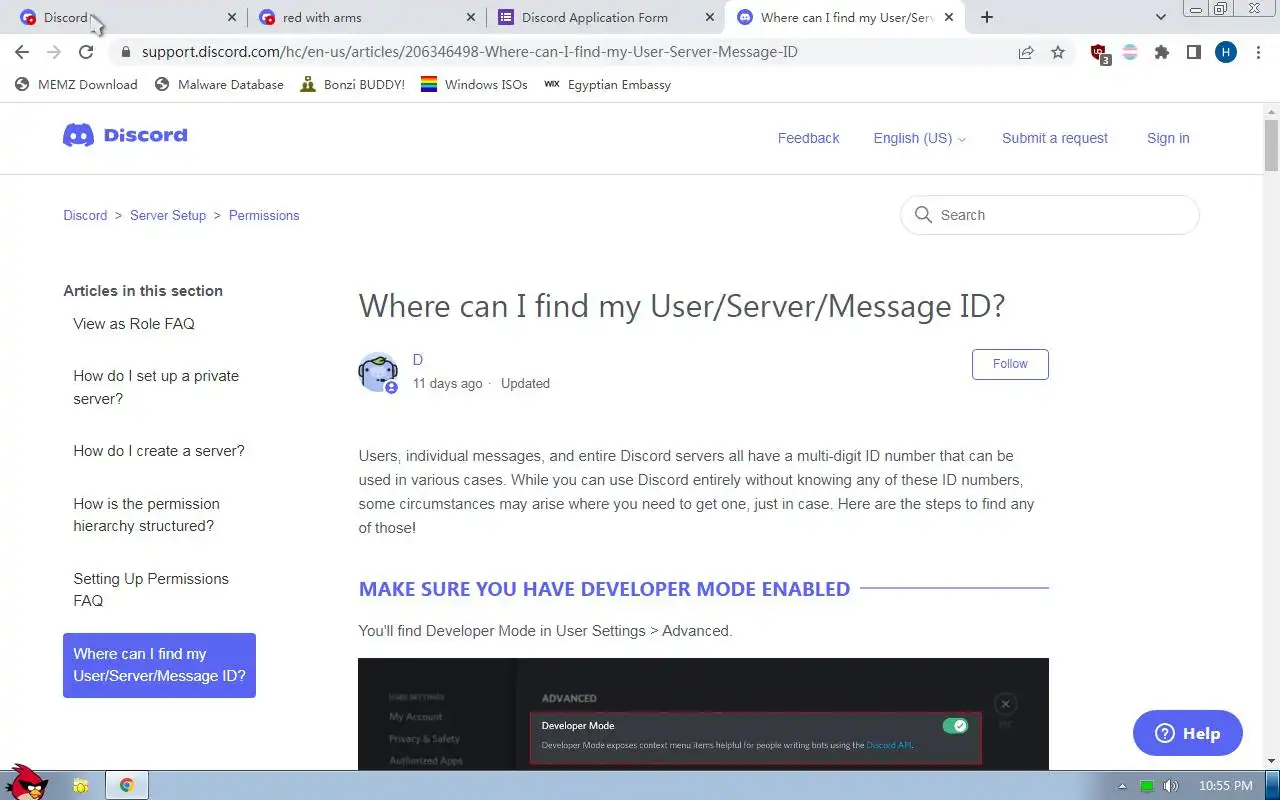Open Bonzi BUDDY! bookmark
This screenshot has height=800, width=1280.
point(352,85)
